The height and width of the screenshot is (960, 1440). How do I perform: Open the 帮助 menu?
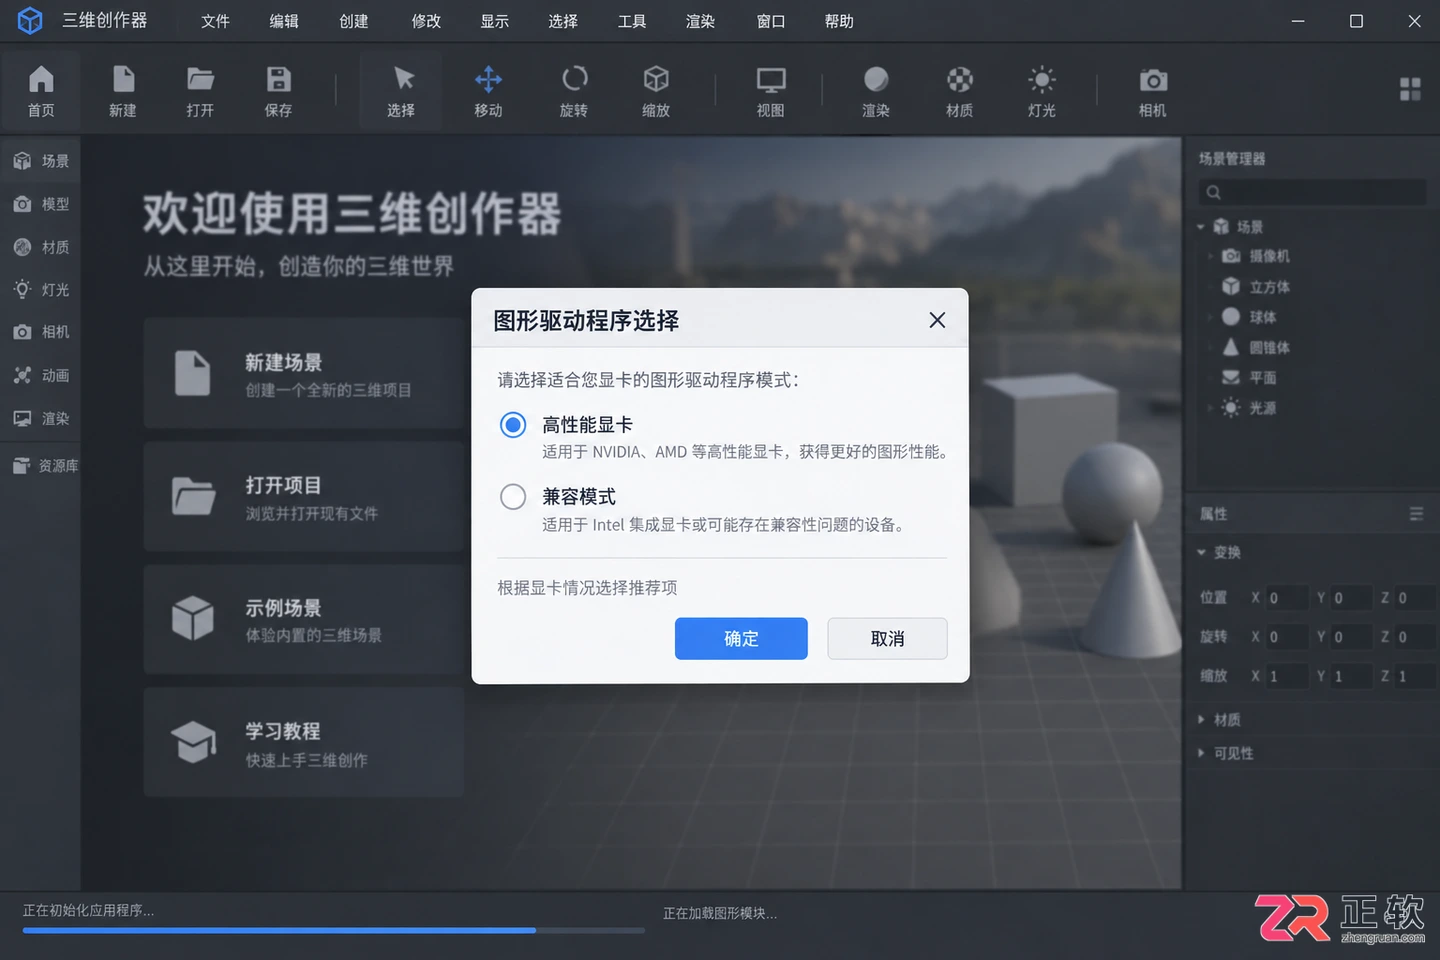pos(839,21)
